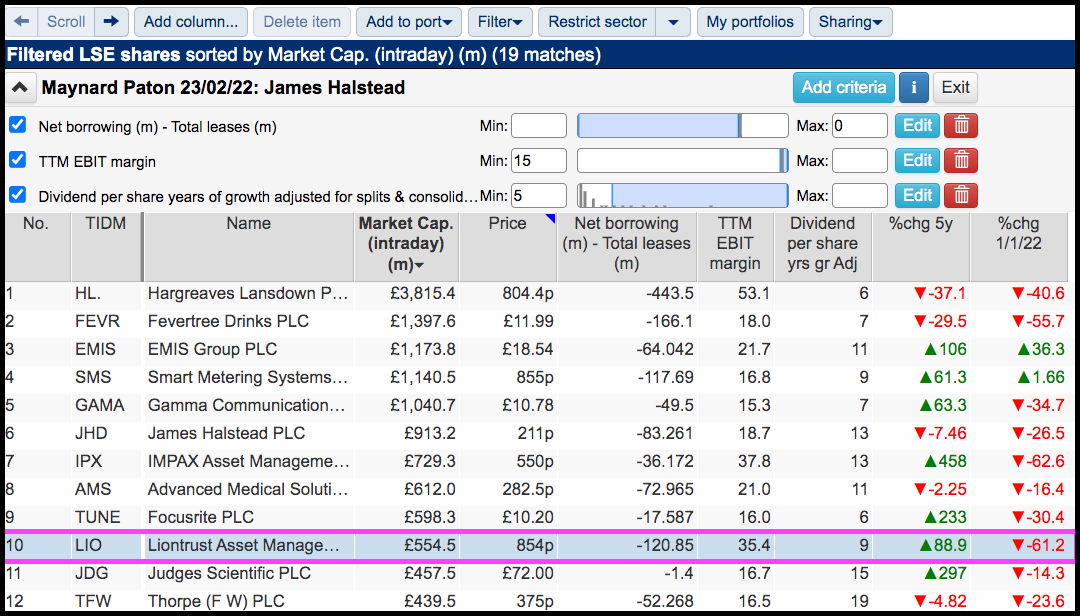1080x616 pixels.
Task: Toggle the TTM EBIT margin checkbox
Action: click(x=18, y=161)
